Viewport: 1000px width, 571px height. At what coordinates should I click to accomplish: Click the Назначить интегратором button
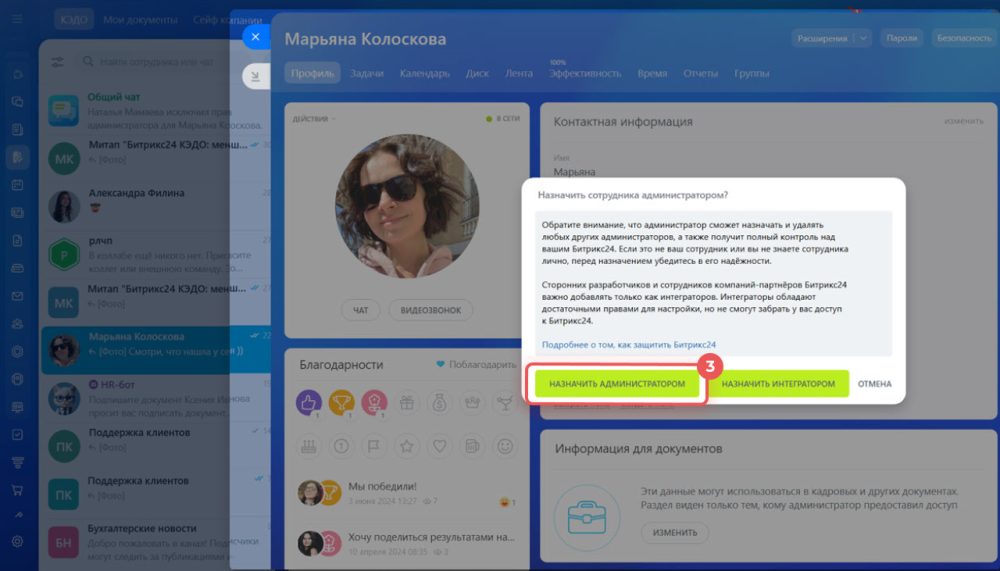(778, 383)
